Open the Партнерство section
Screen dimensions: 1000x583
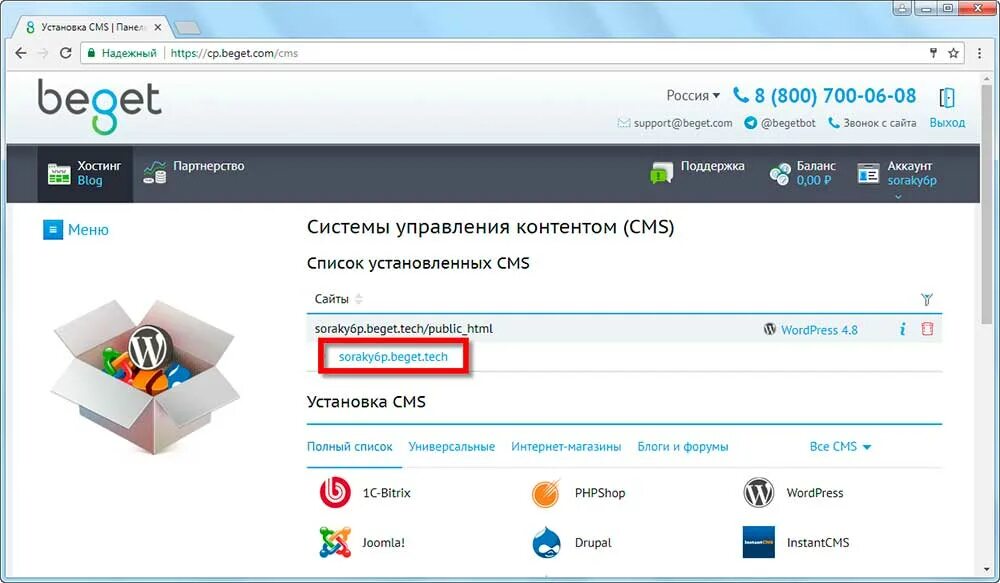(193, 172)
